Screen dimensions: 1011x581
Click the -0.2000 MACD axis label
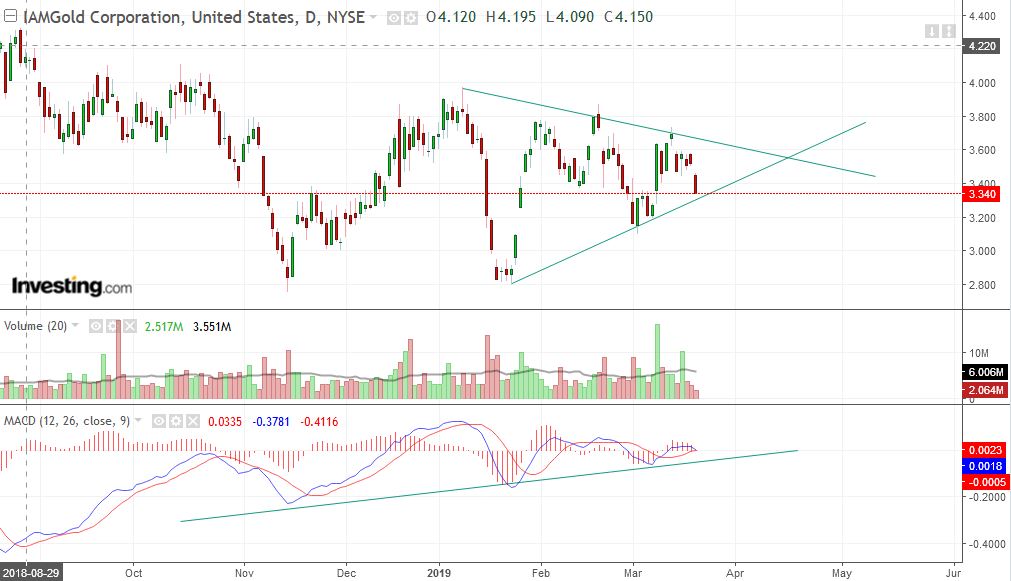(985, 497)
